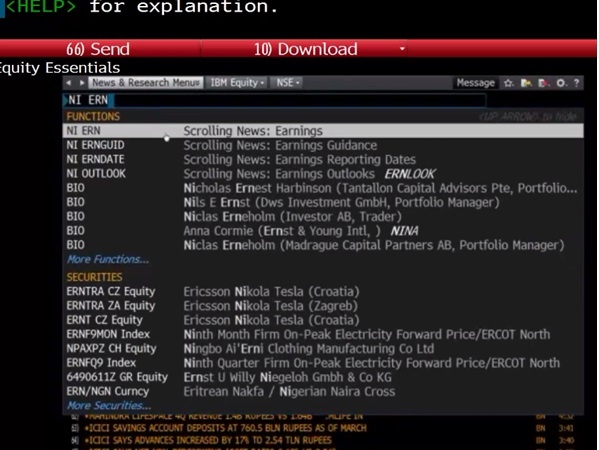Select 6490611Z GR Equity row
599x450 pixels.
click(x=323, y=377)
